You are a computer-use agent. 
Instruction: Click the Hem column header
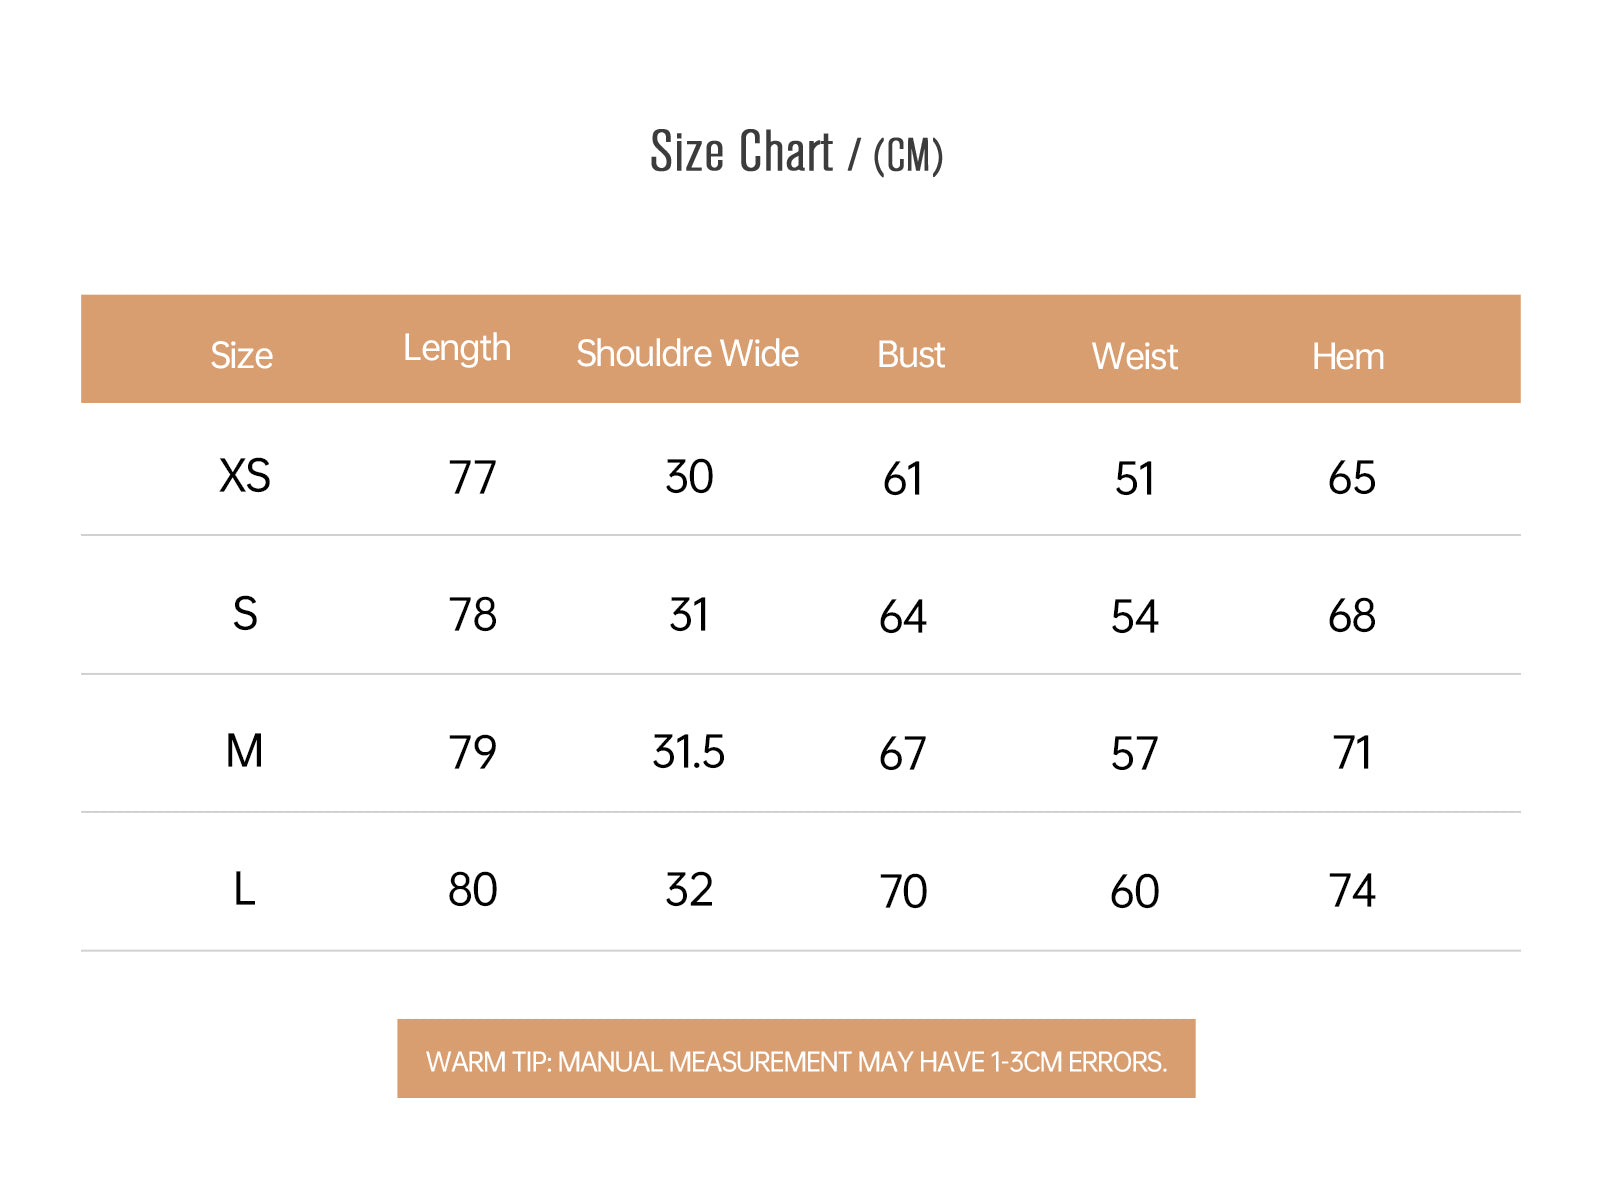pos(1348,356)
